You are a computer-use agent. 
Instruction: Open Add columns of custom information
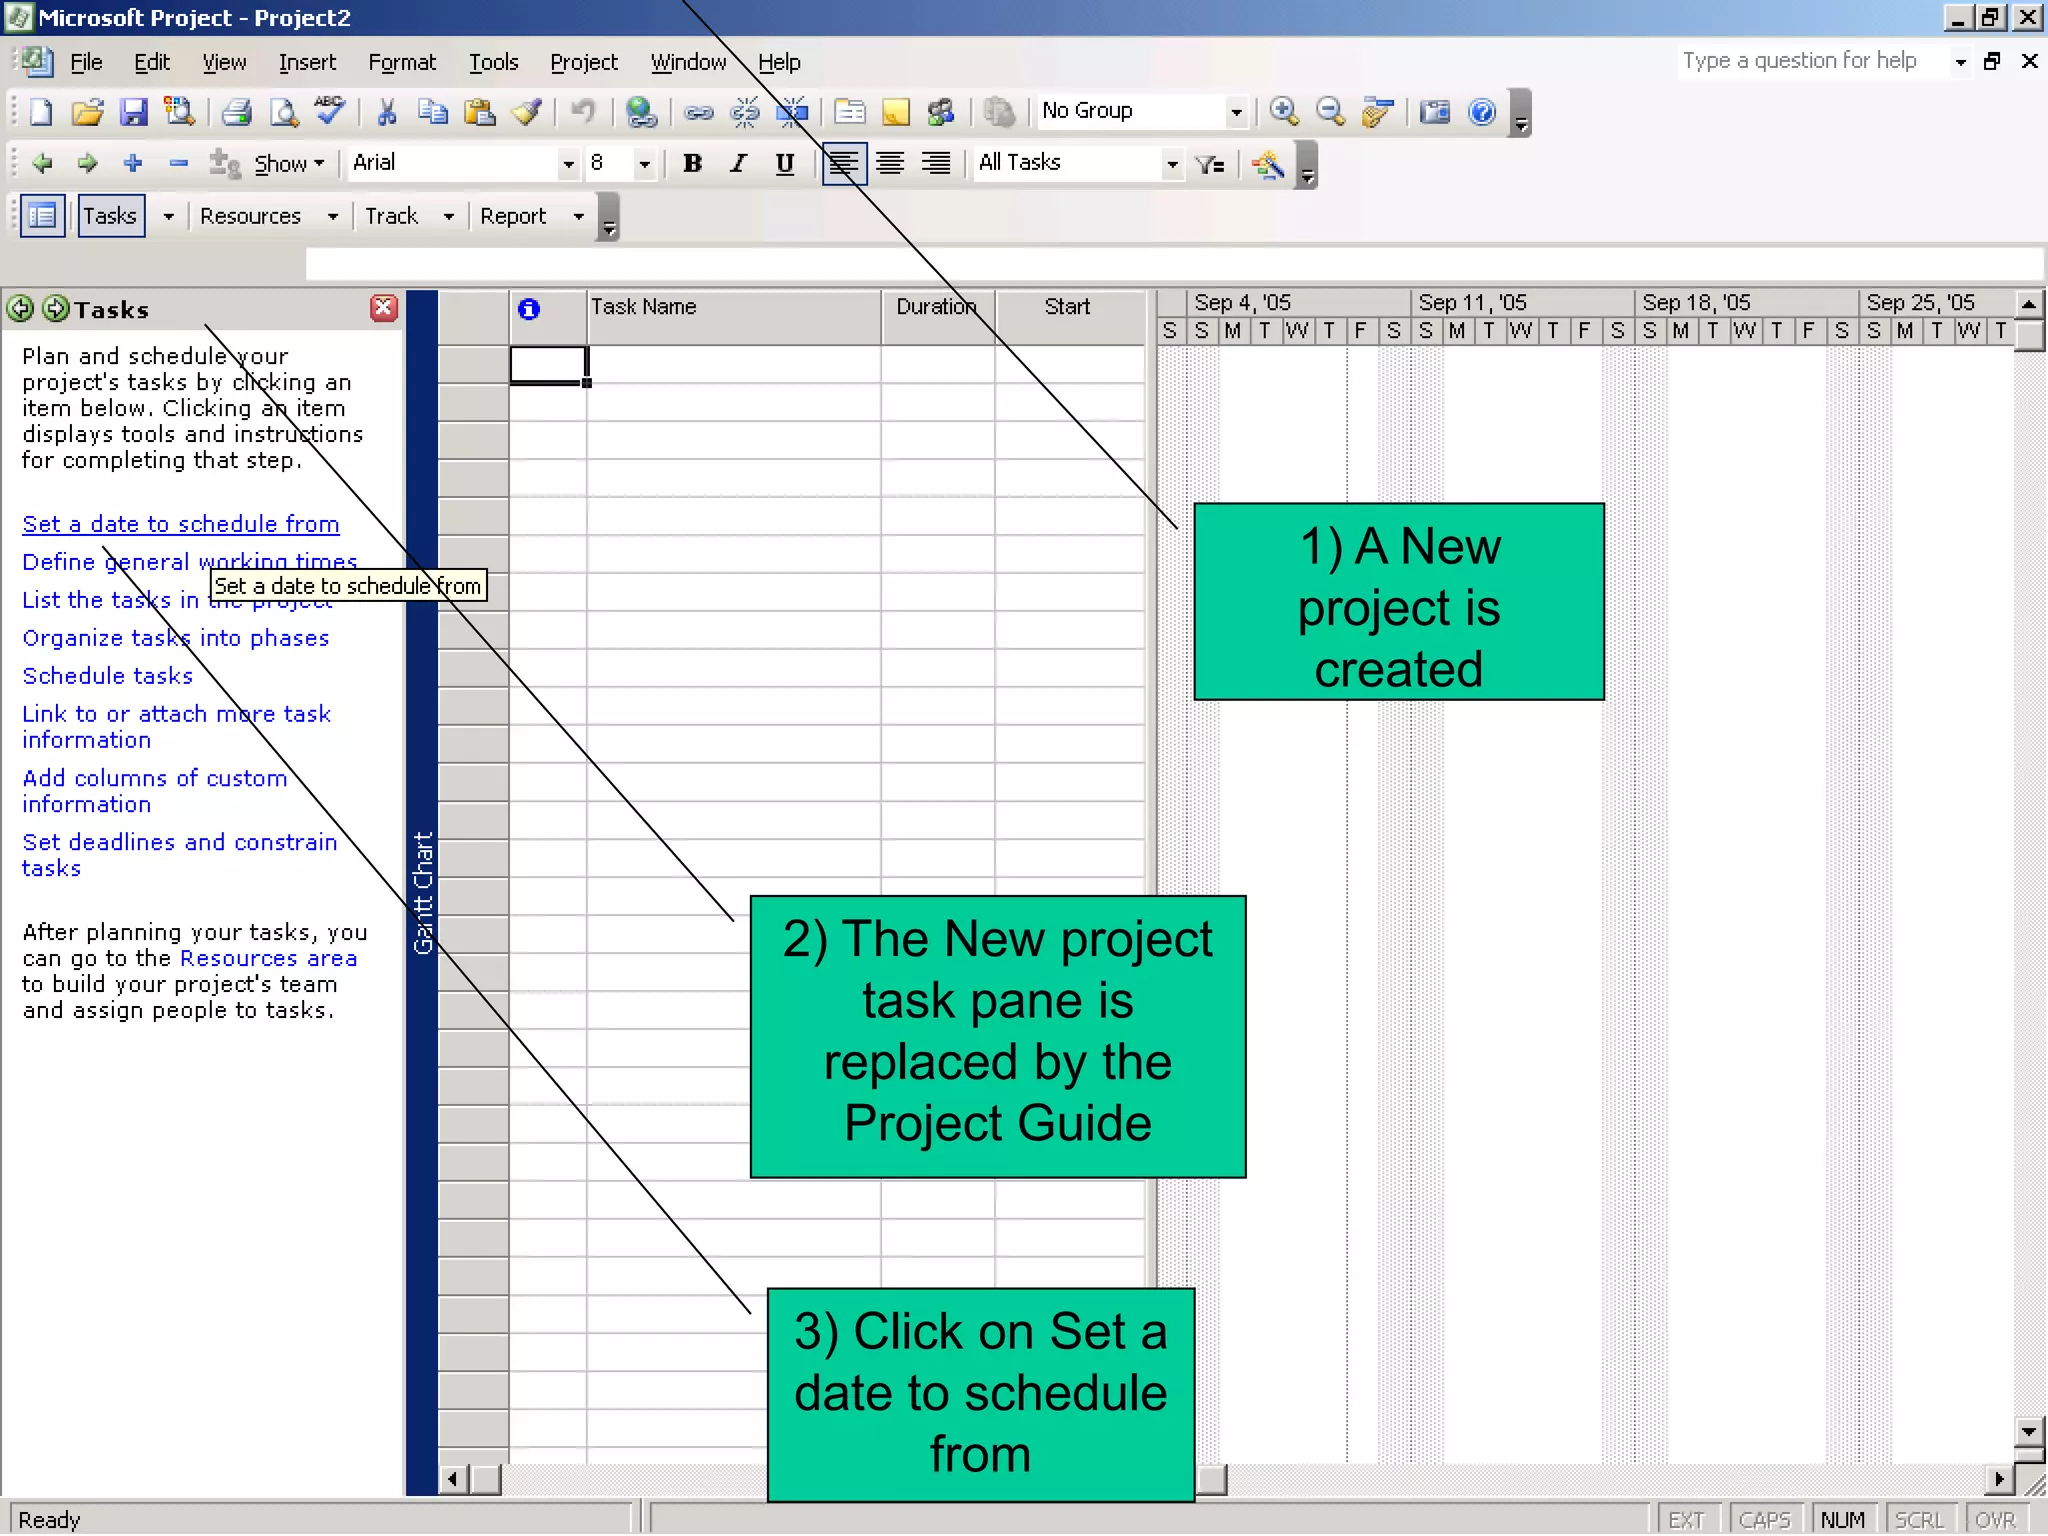[x=155, y=791]
